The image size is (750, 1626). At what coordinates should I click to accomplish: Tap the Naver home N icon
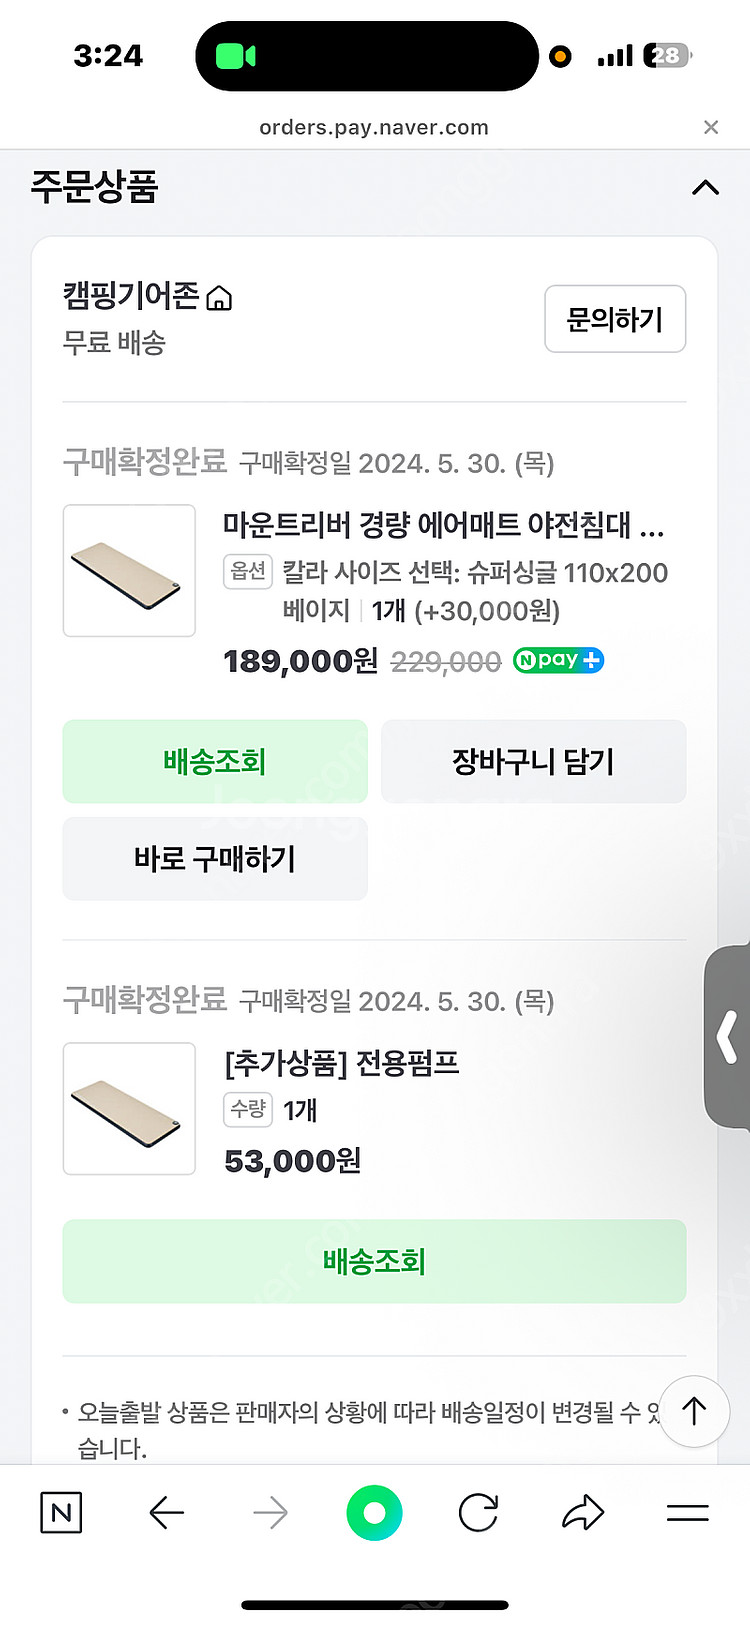click(x=61, y=1512)
